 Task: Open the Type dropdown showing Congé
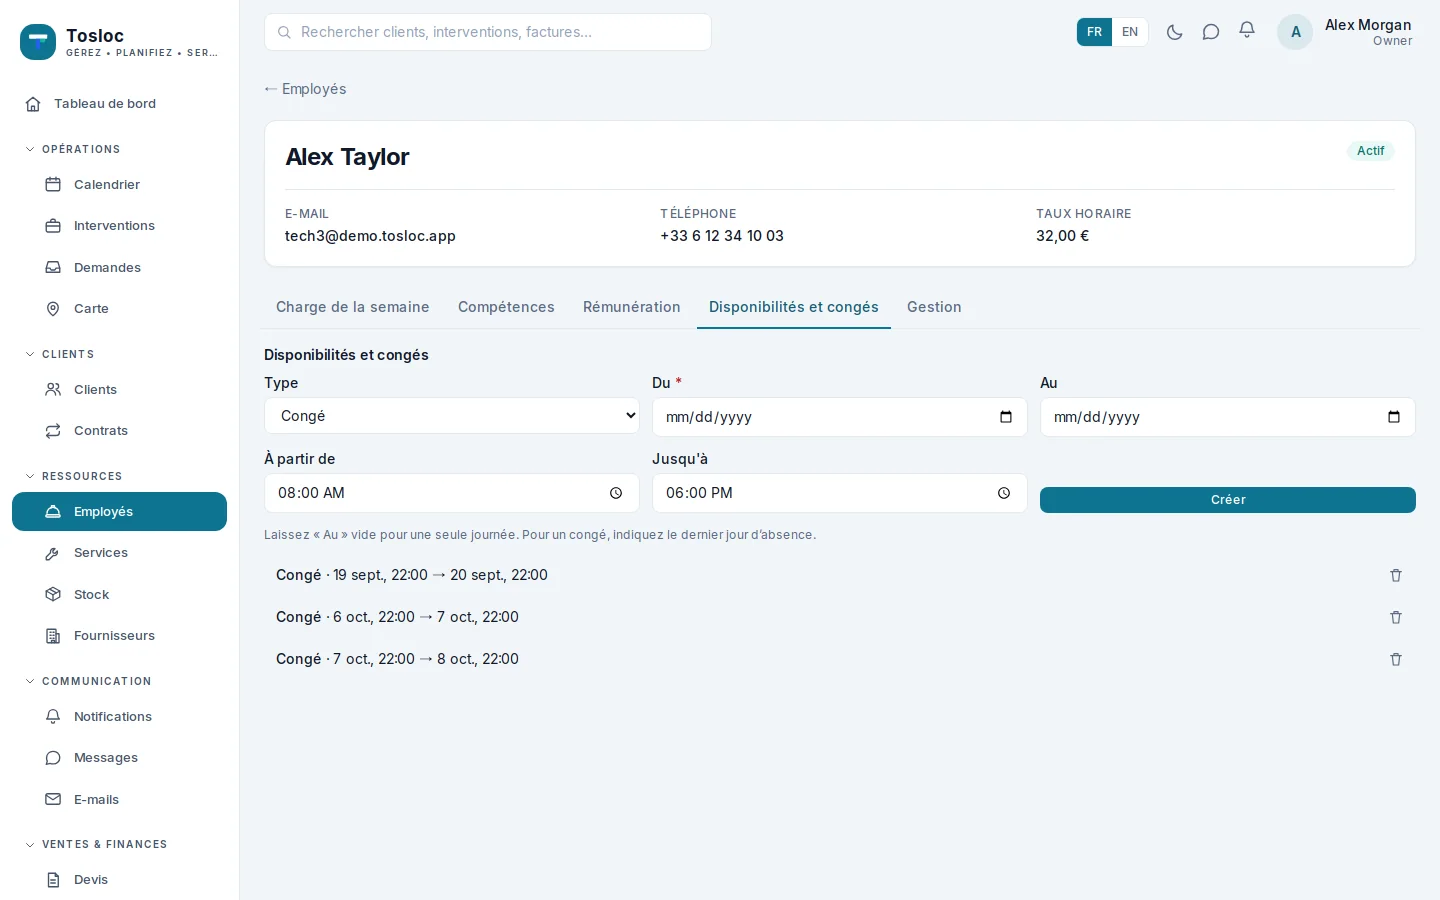pos(452,416)
